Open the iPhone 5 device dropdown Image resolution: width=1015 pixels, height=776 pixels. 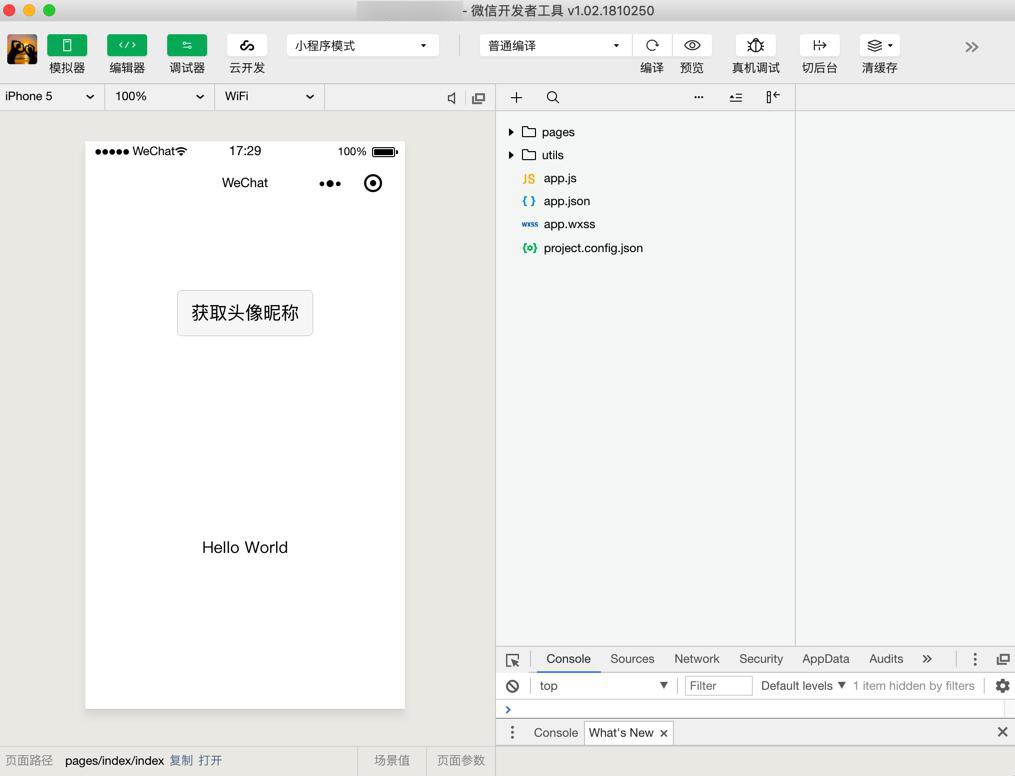[50, 96]
